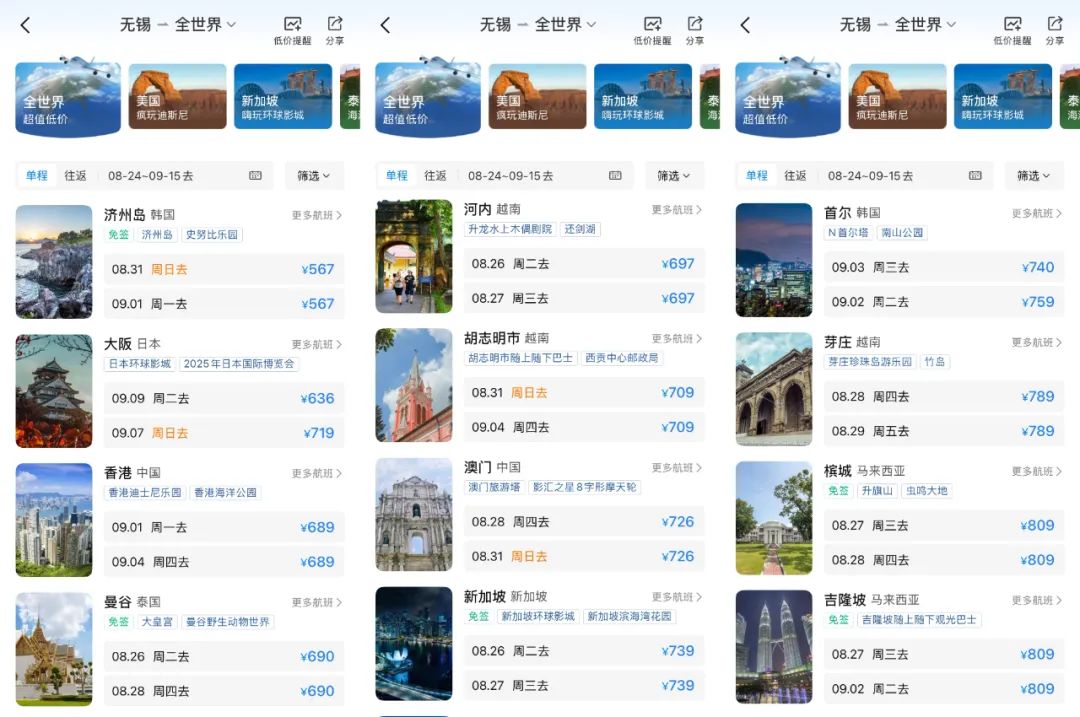Viewport: 1080px width, 717px height.
Task: Tap the 分享 share icon in the rightmost panel
Action: pos(1054,30)
